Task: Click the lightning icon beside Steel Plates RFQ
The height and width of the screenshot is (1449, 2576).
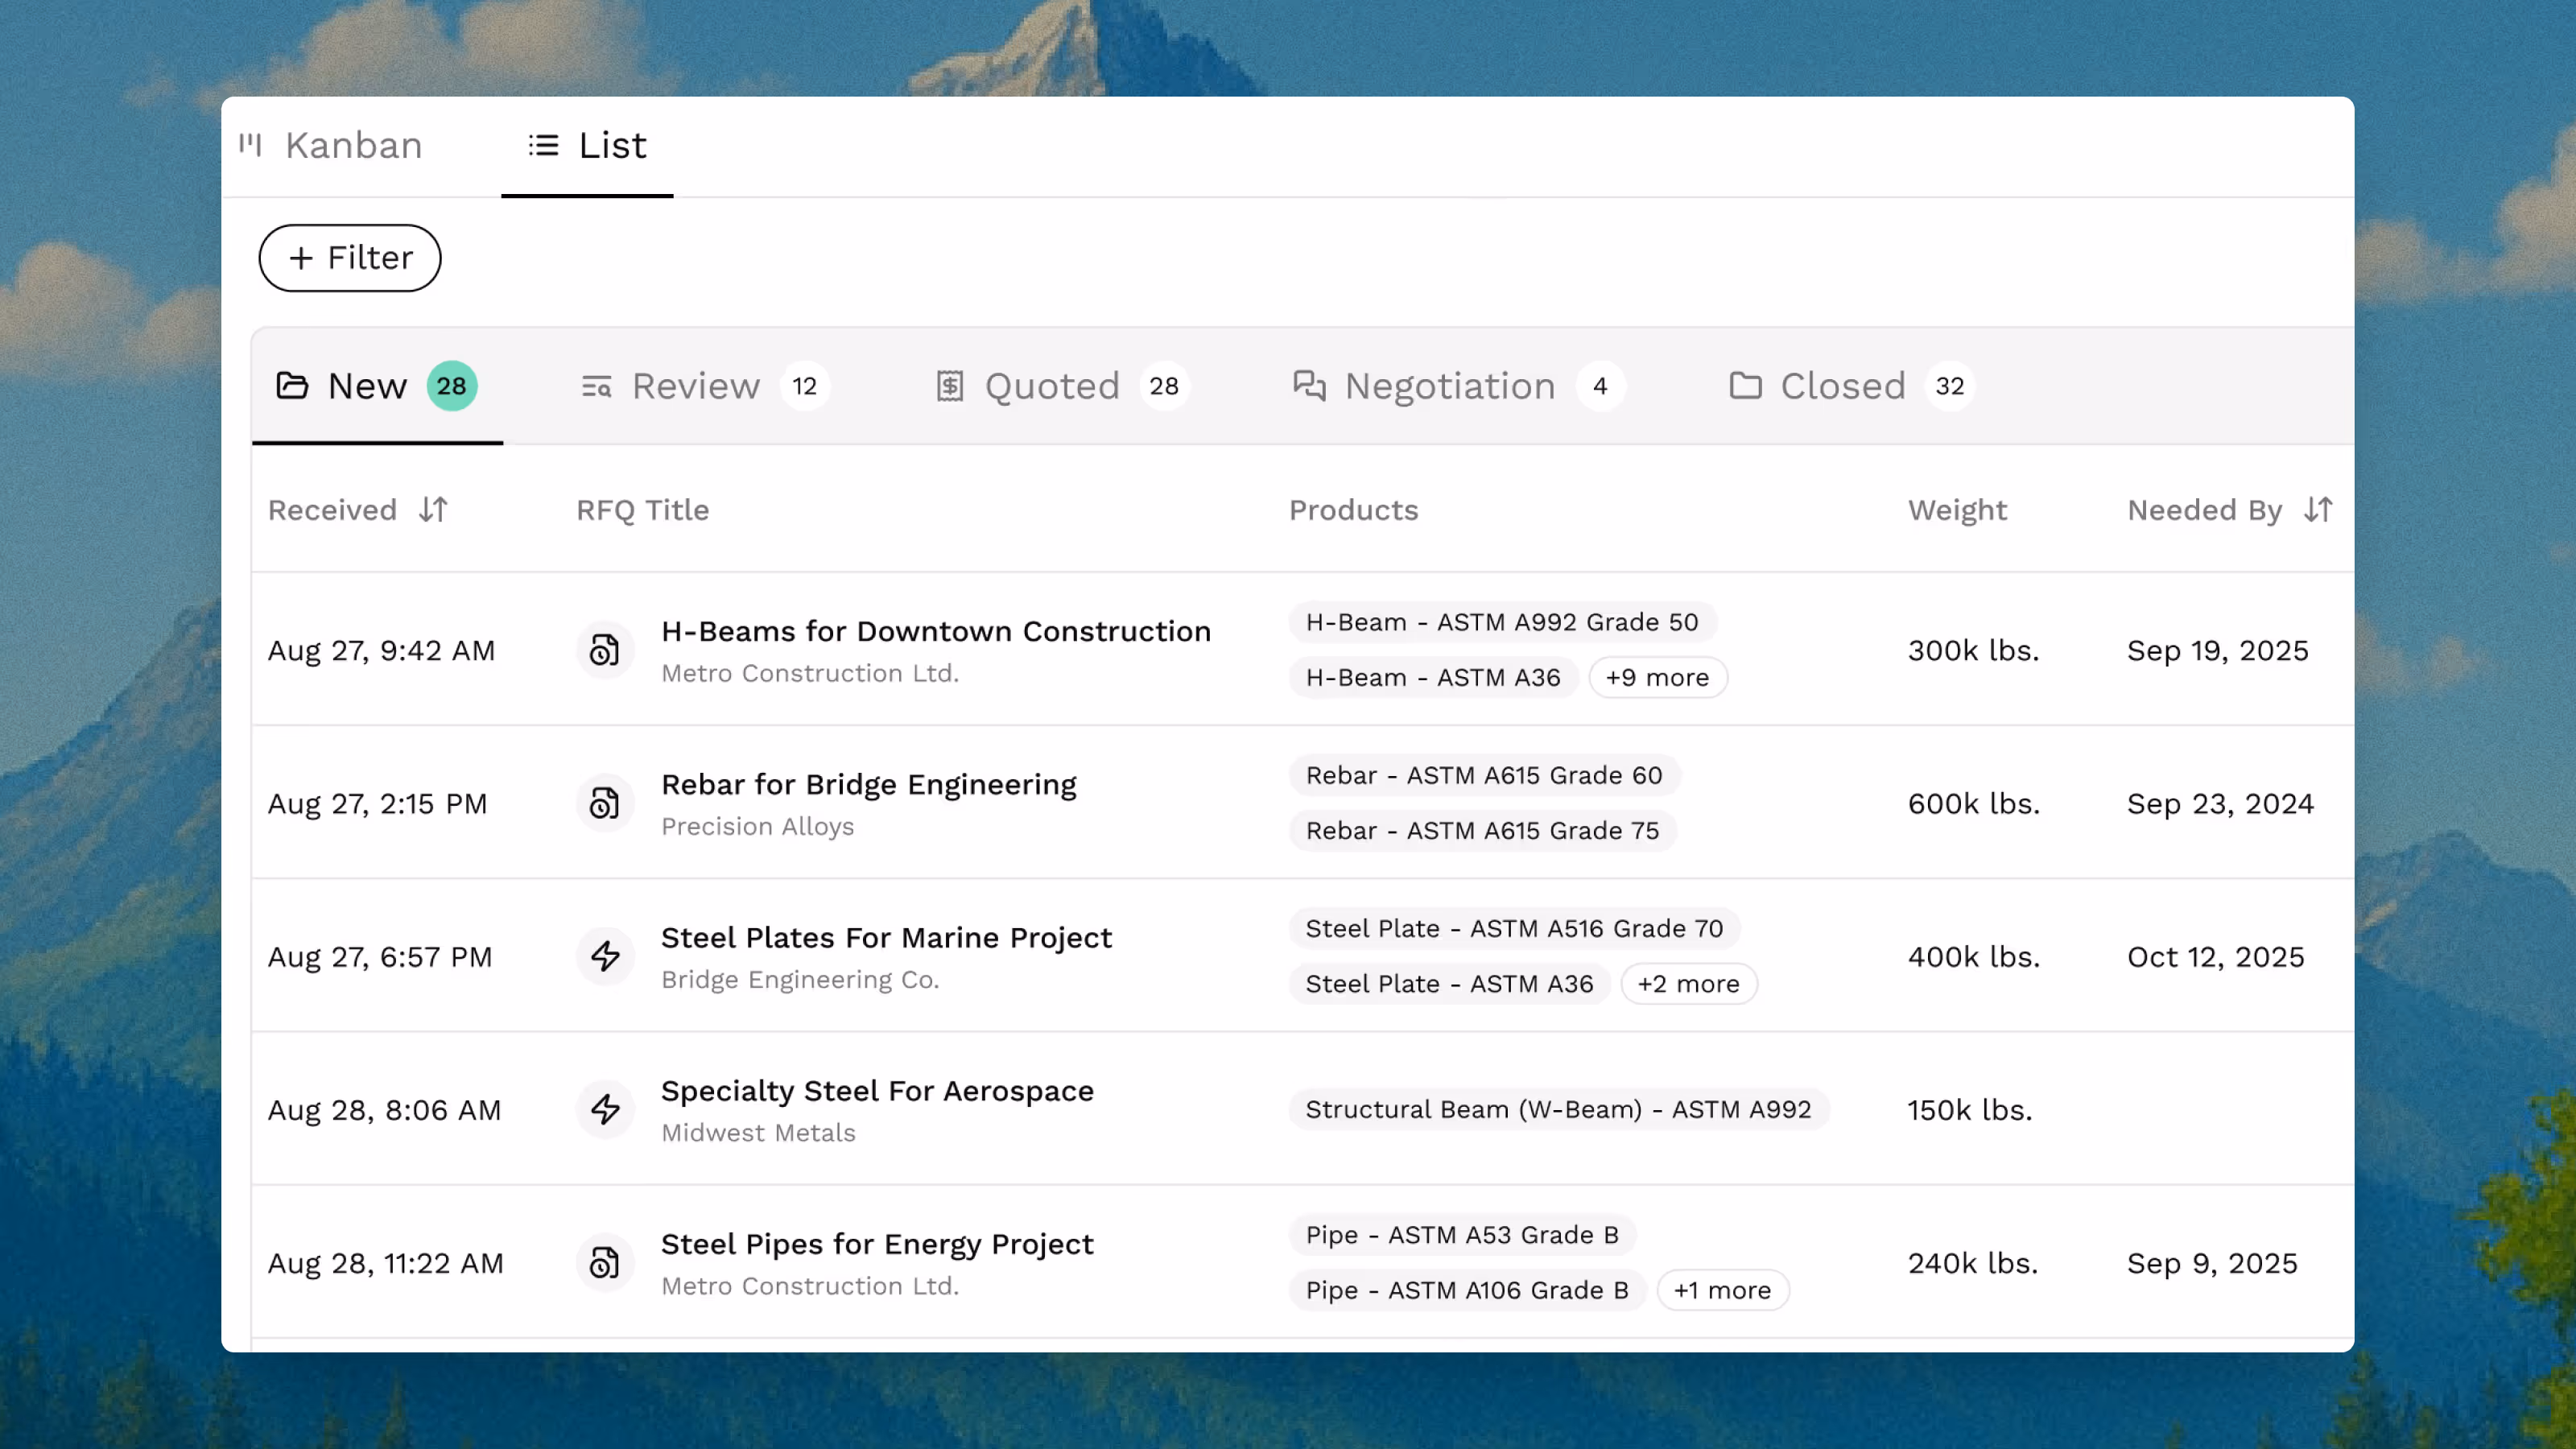Action: click(604, 957)
